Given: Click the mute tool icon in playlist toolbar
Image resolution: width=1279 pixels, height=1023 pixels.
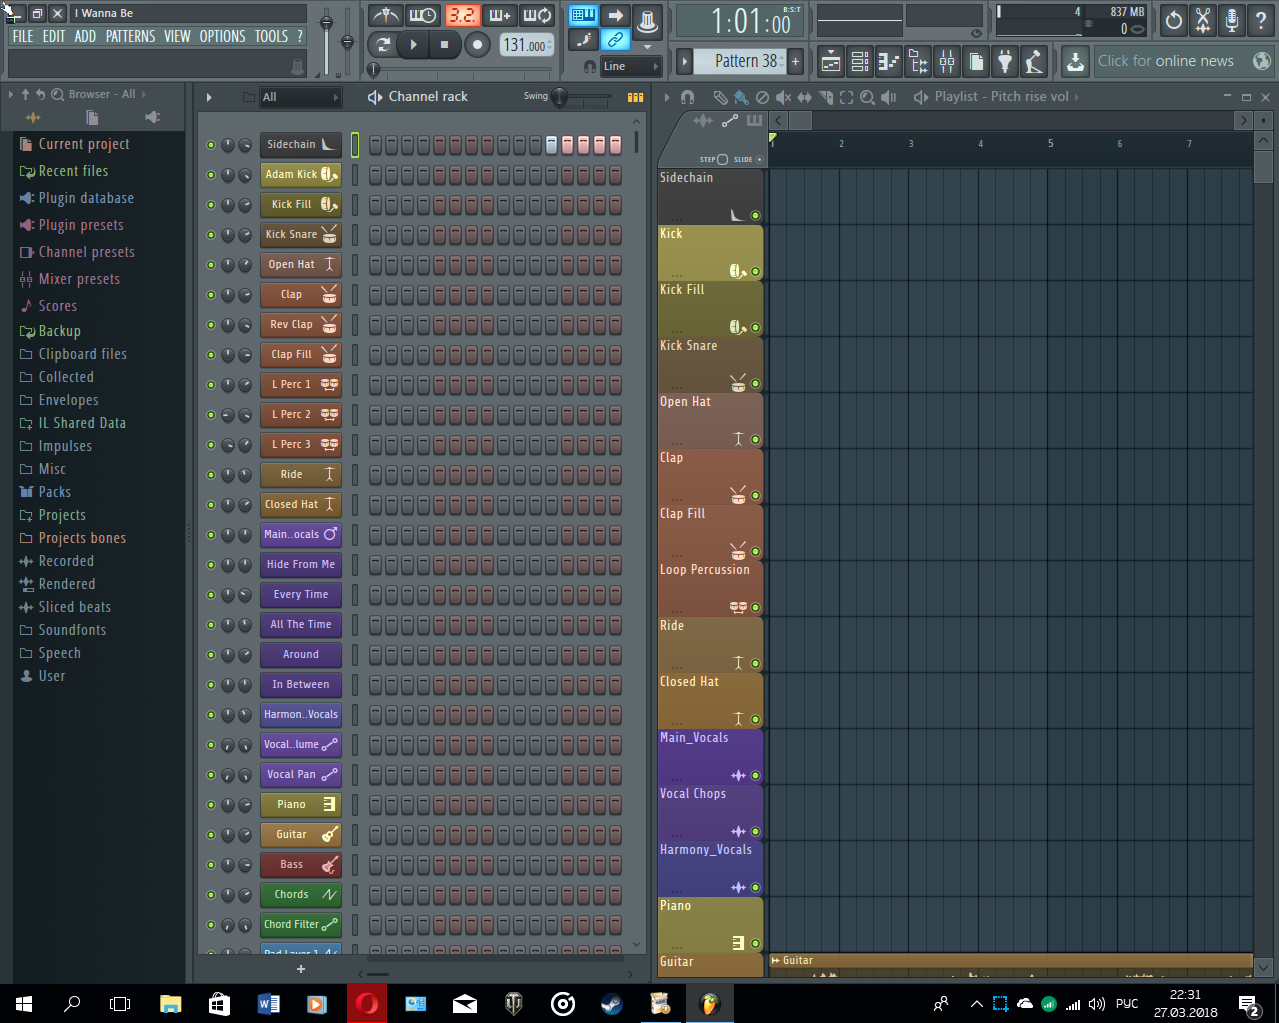Looking at the screenshot, I should (783, 97).
